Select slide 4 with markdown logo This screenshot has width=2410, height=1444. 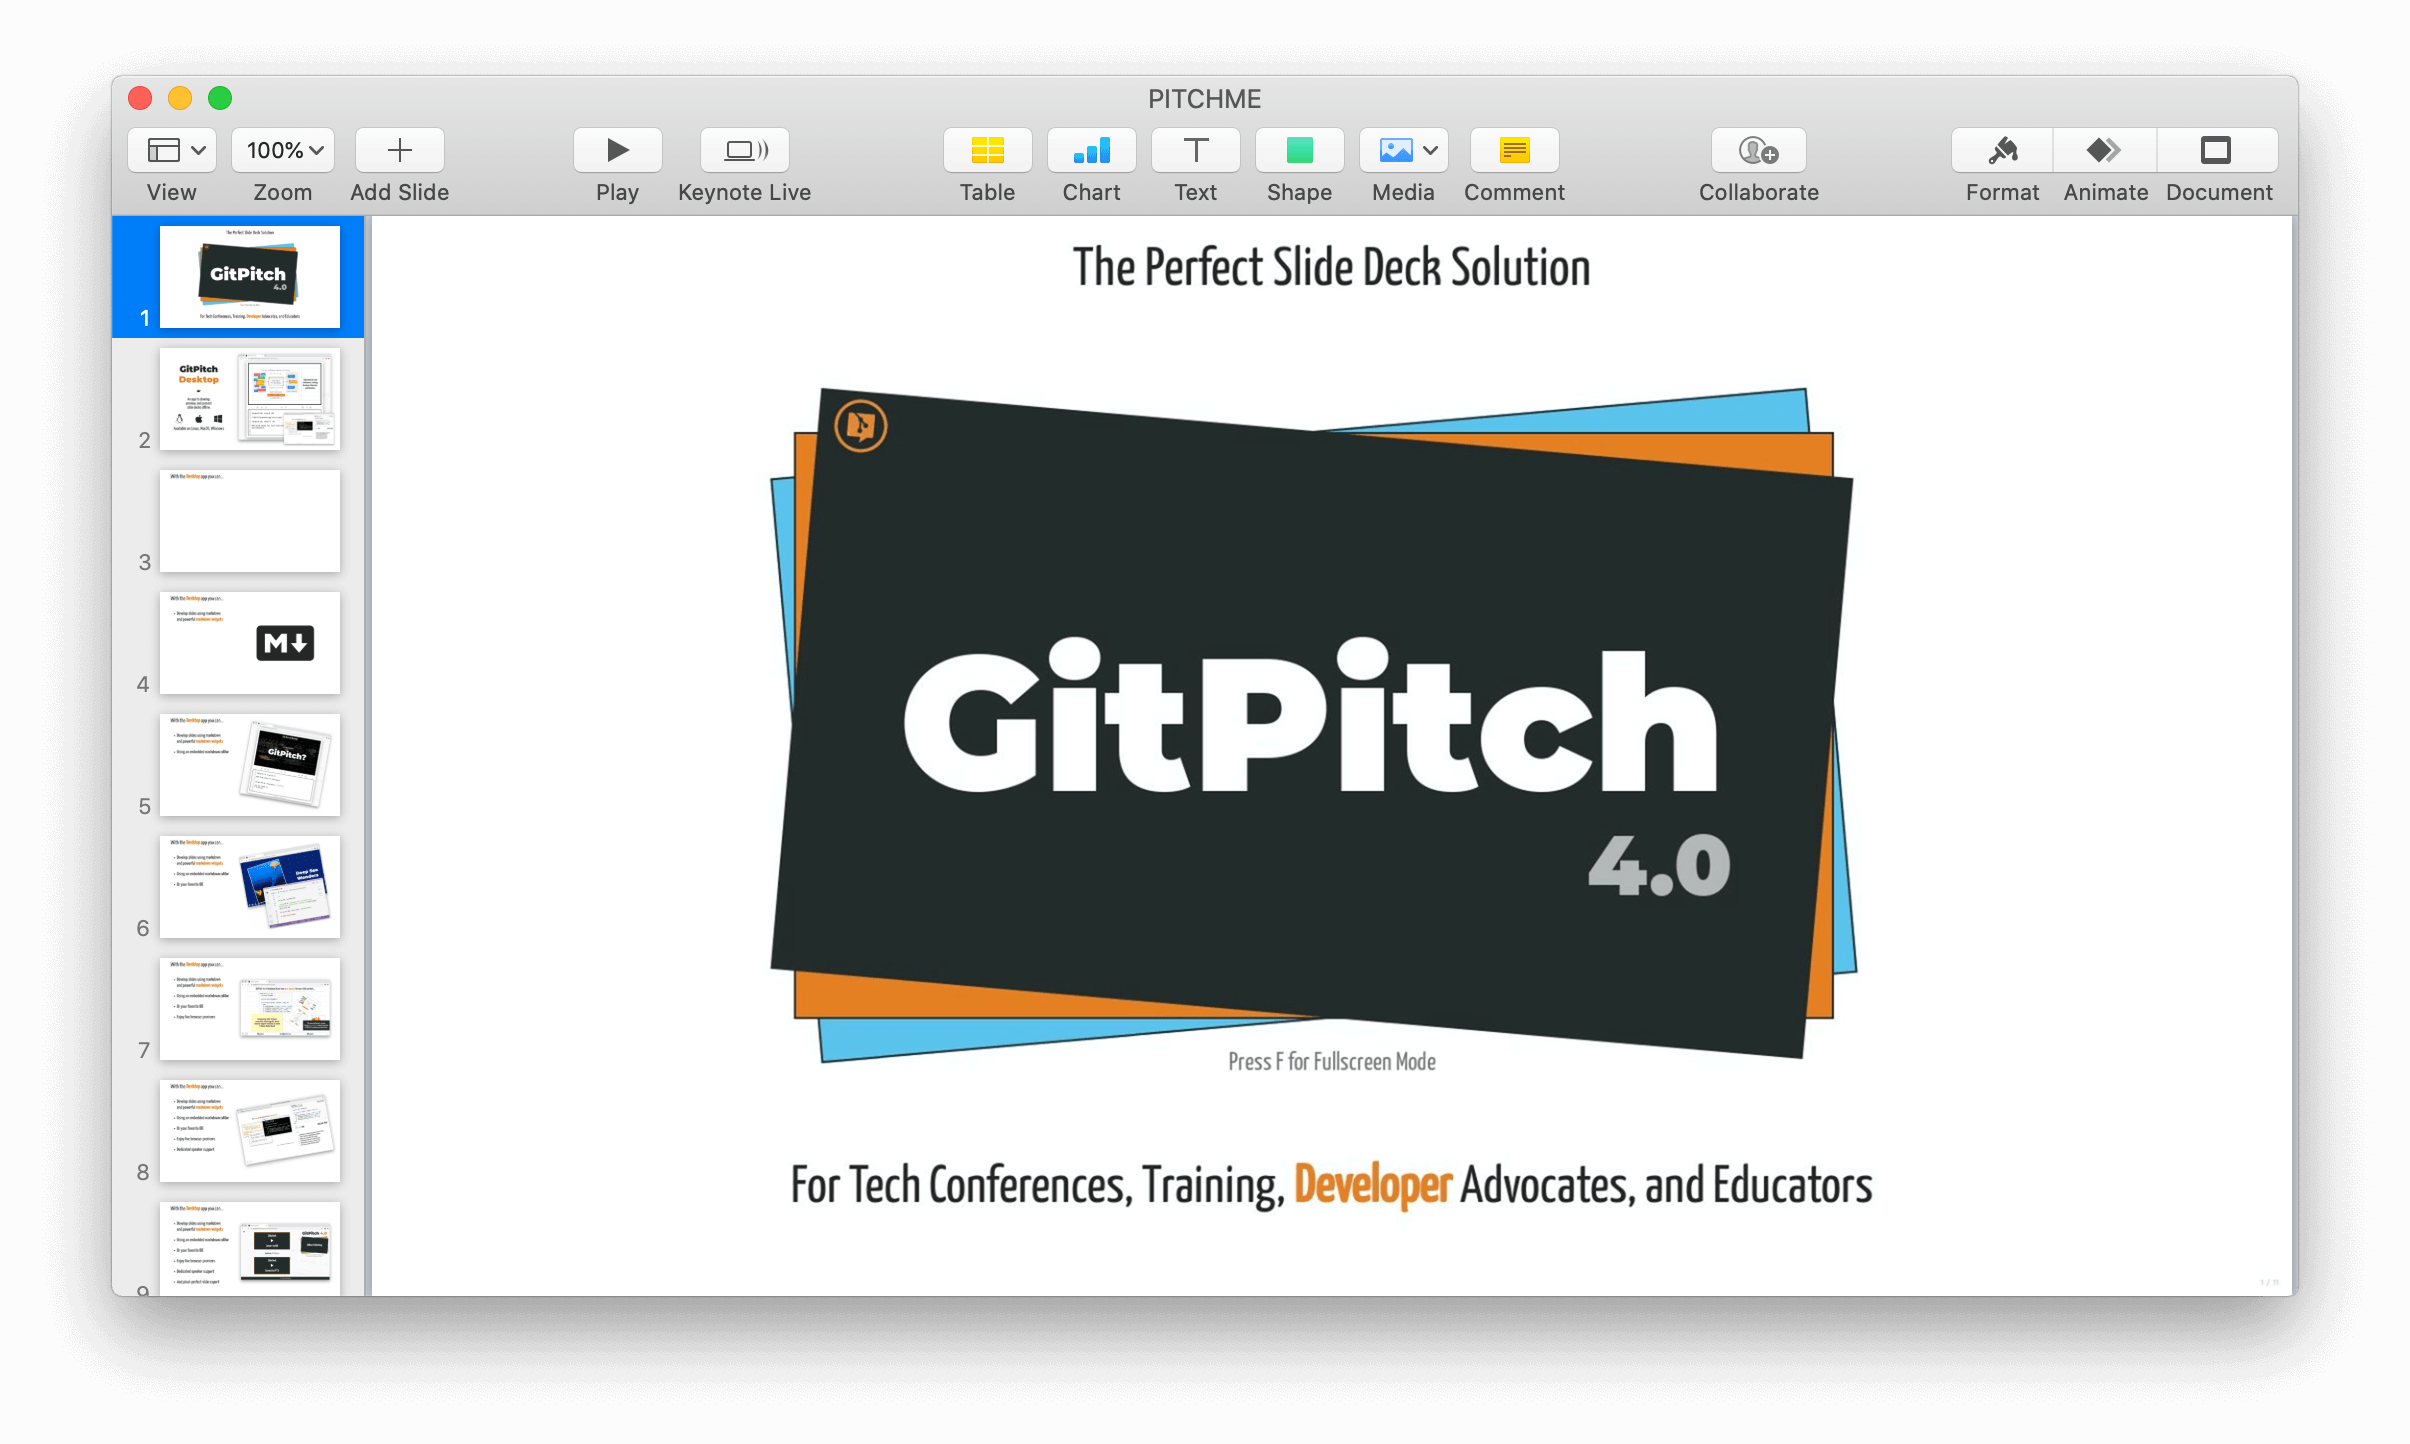click(x=249, y=642)
